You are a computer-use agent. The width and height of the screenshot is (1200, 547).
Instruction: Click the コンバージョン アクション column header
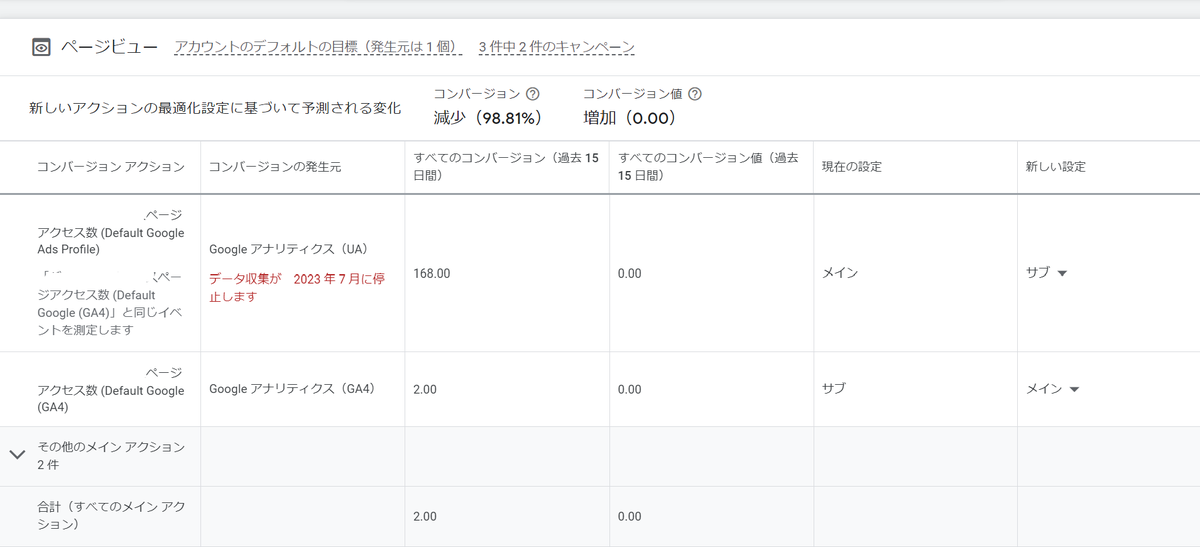pyautogui.click(x=111, y=167)
